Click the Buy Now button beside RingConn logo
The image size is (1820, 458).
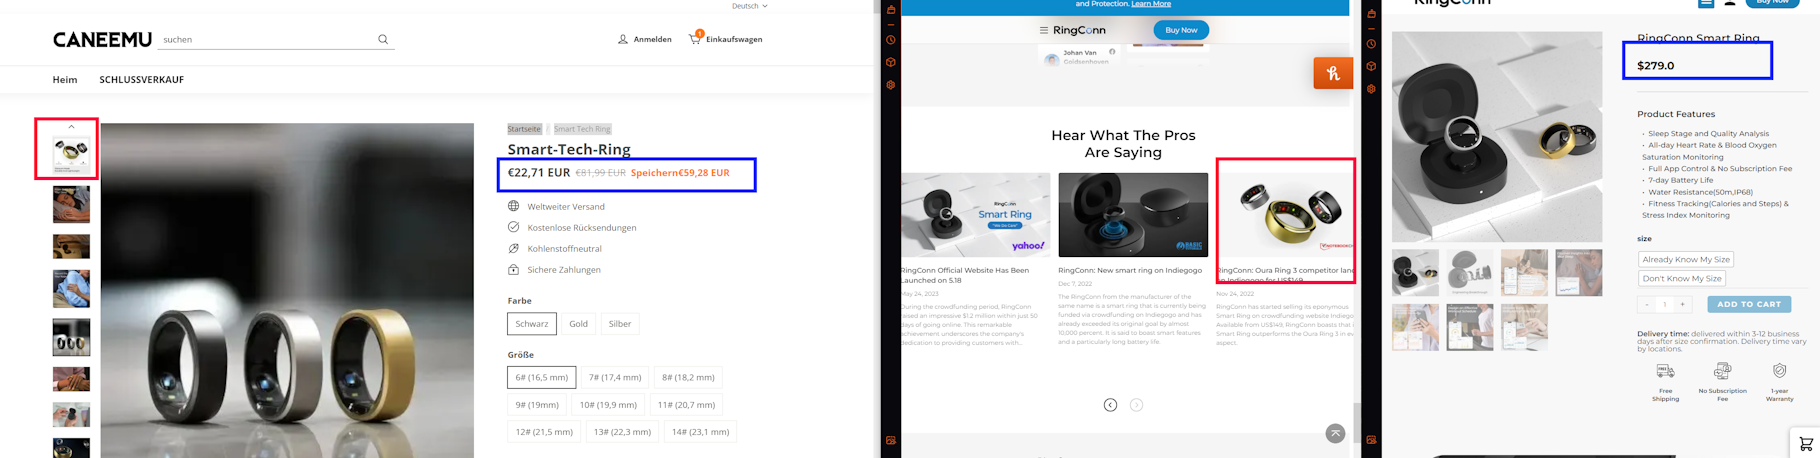[x=1180, y=30]
